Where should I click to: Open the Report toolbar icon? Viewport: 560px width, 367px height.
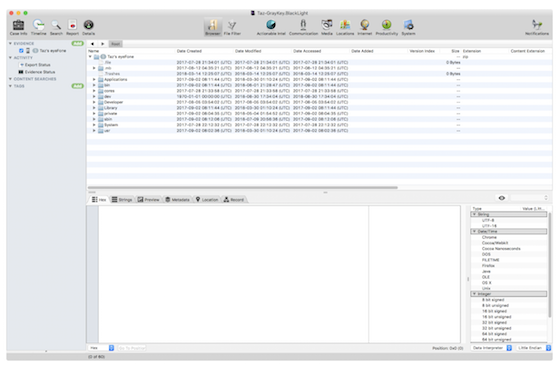pyautogui.click(x=72, y=27)
